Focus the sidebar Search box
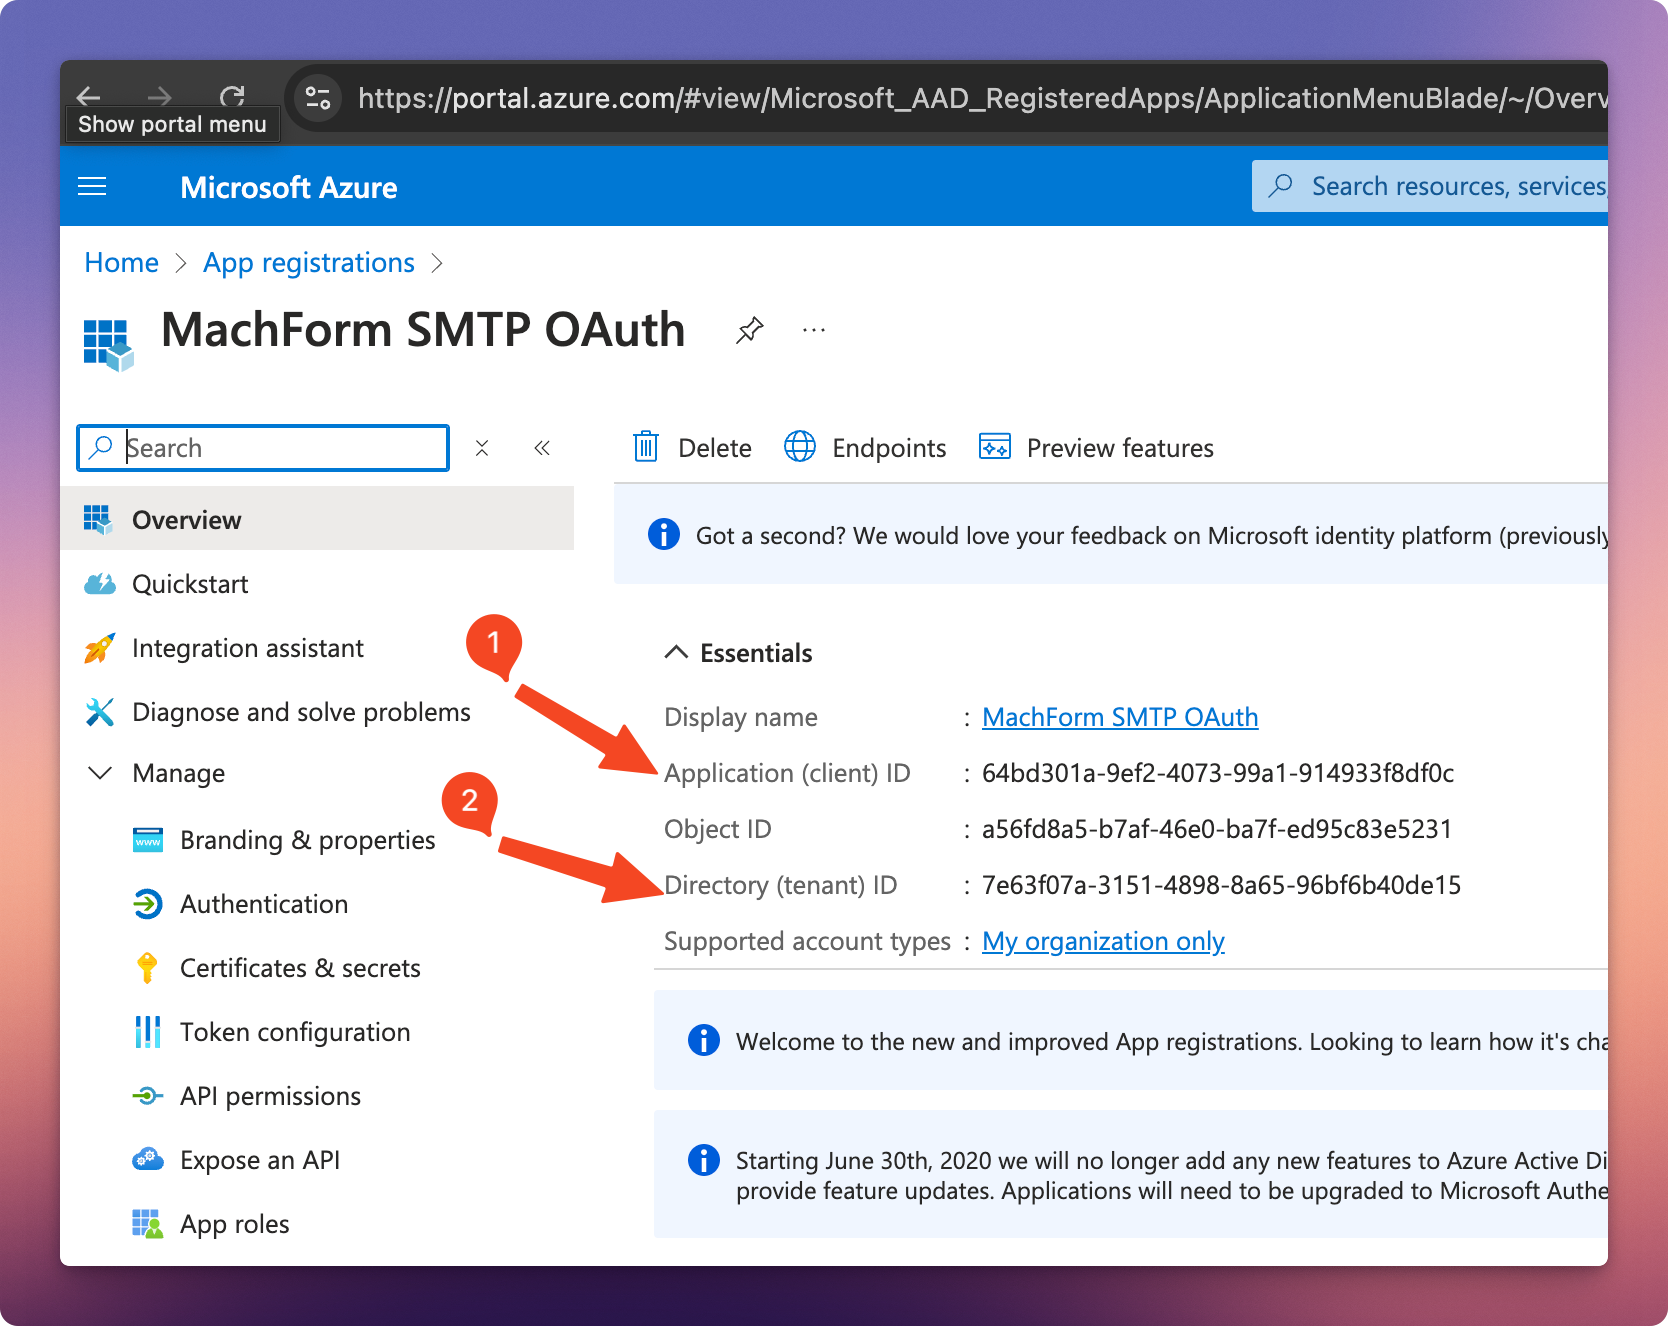The height and width of the screenshot is (1326, 1668). pyautogui.click(x=263, y=448)
